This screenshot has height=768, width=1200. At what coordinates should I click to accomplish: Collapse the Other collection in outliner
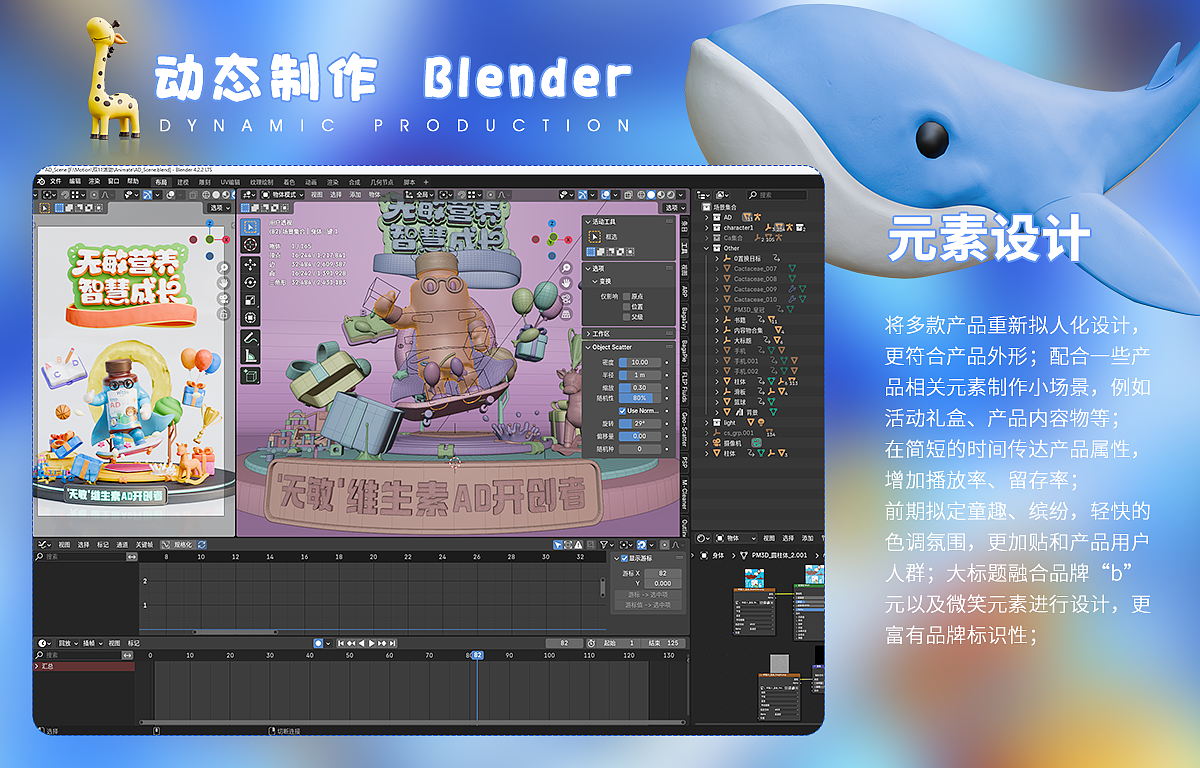click(706, 248)
